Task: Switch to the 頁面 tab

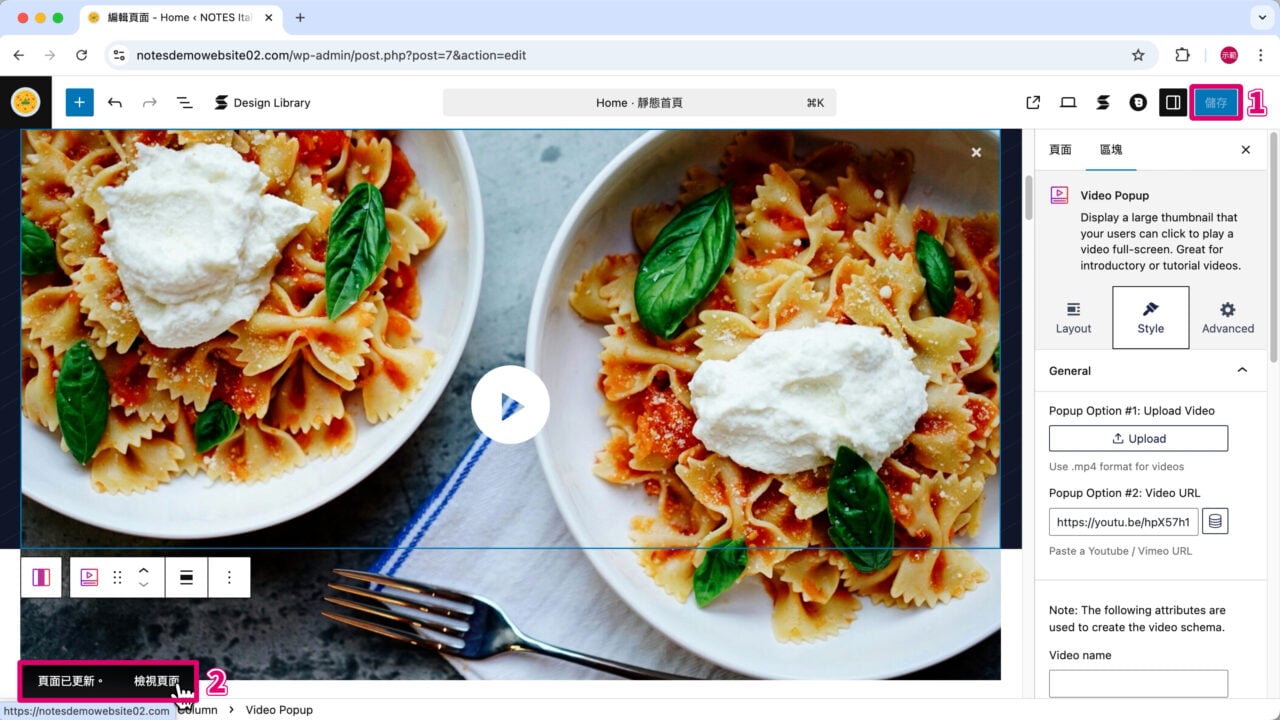Action: click(x=1060, y=150)
